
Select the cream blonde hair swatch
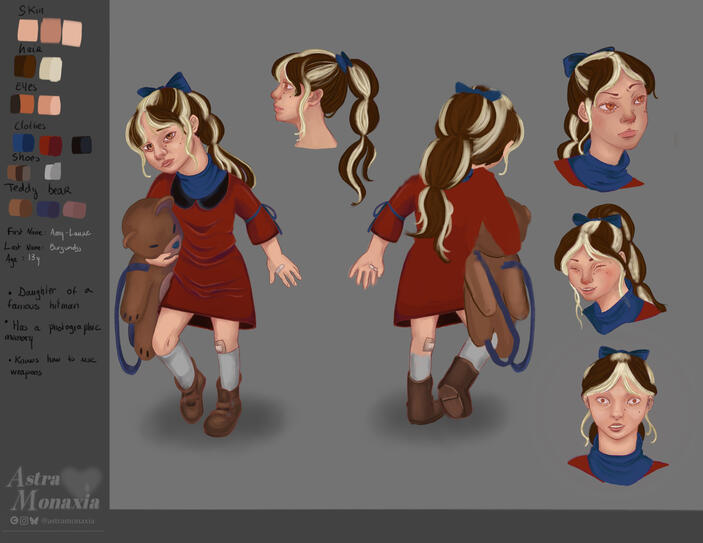click(50, 69)
